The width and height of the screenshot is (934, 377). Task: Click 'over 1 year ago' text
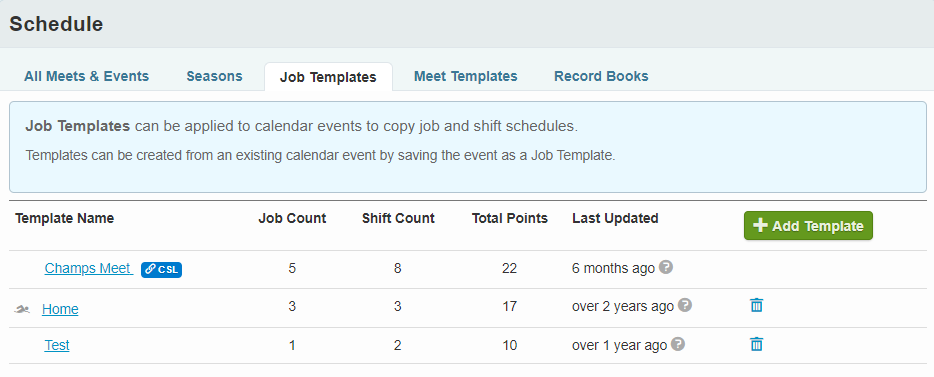click(619, 345)
